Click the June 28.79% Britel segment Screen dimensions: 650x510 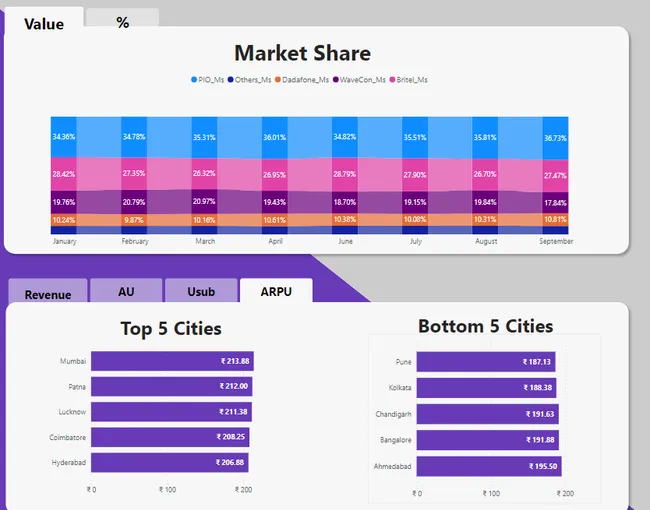click(x=344, y=175)
